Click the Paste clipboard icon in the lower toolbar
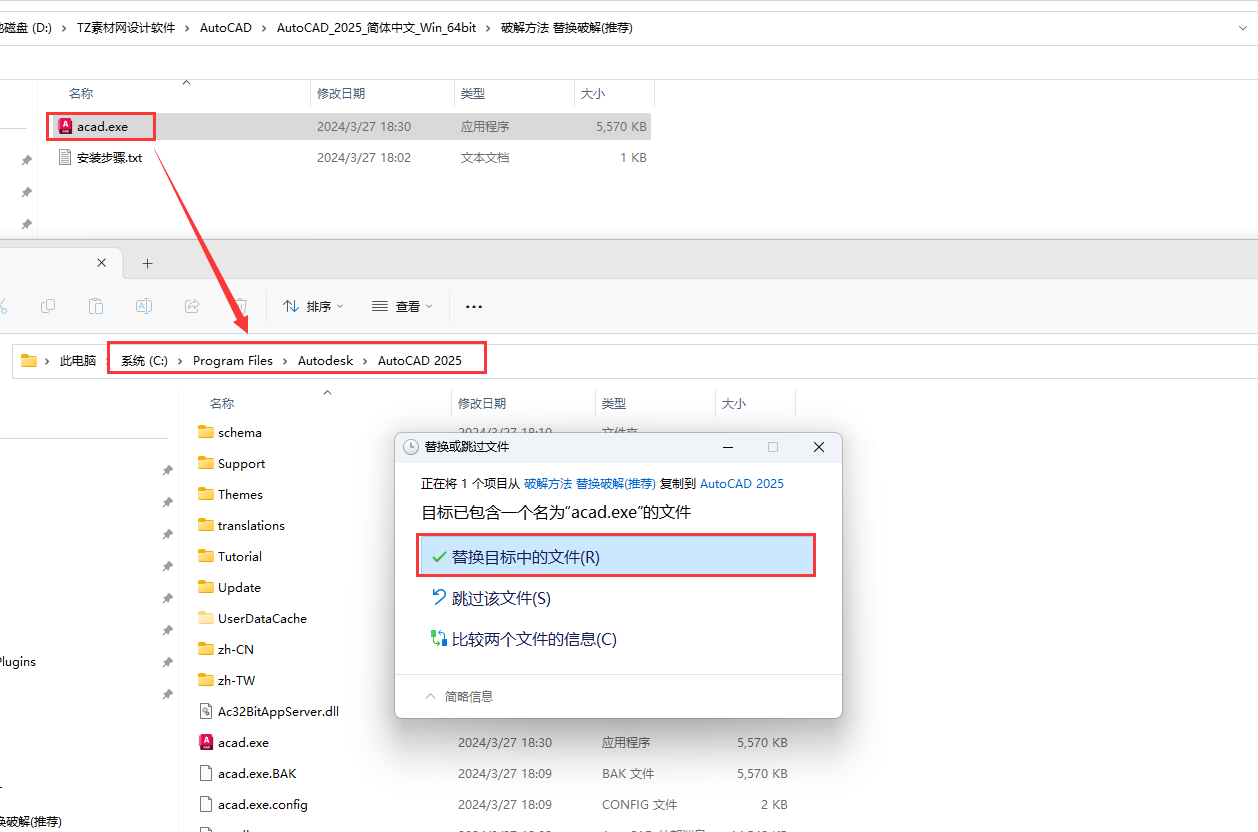The height and width of the screenshot is (832, 1258). tap(96, 306)
